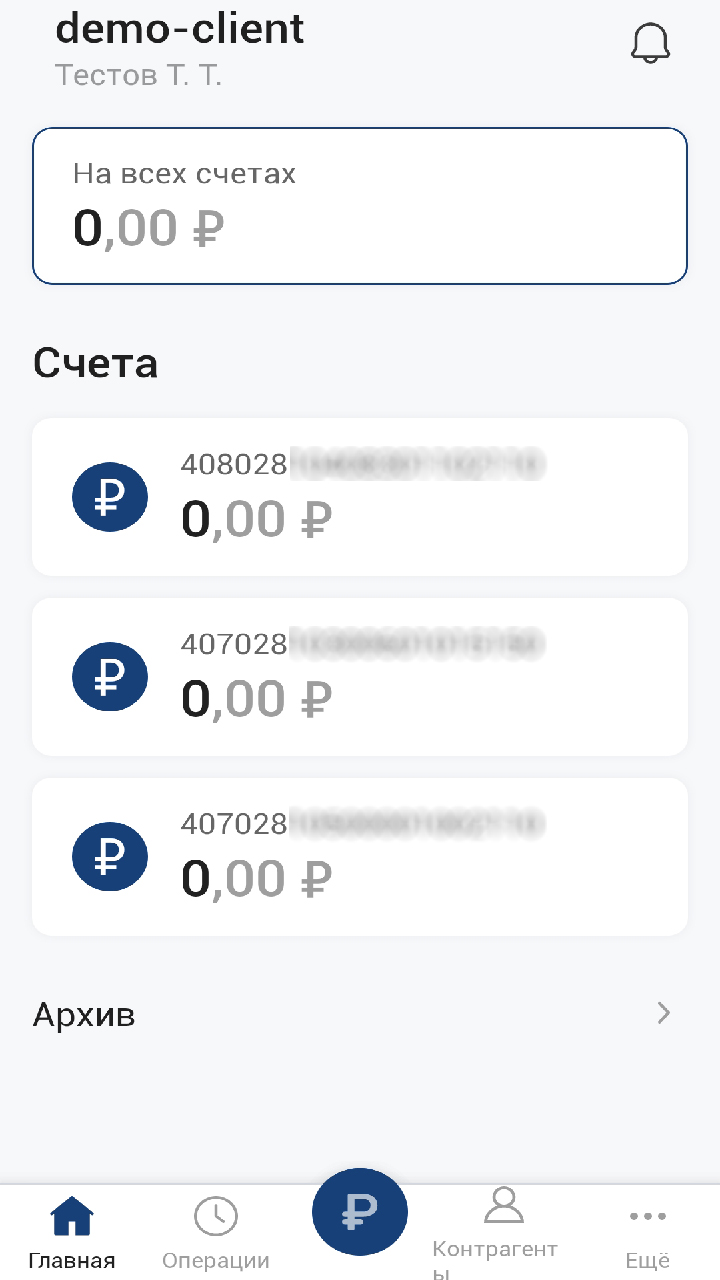Tap the Счета section heading
Viewport: 720px width, 1280px height.
click(x=96, y=363)
